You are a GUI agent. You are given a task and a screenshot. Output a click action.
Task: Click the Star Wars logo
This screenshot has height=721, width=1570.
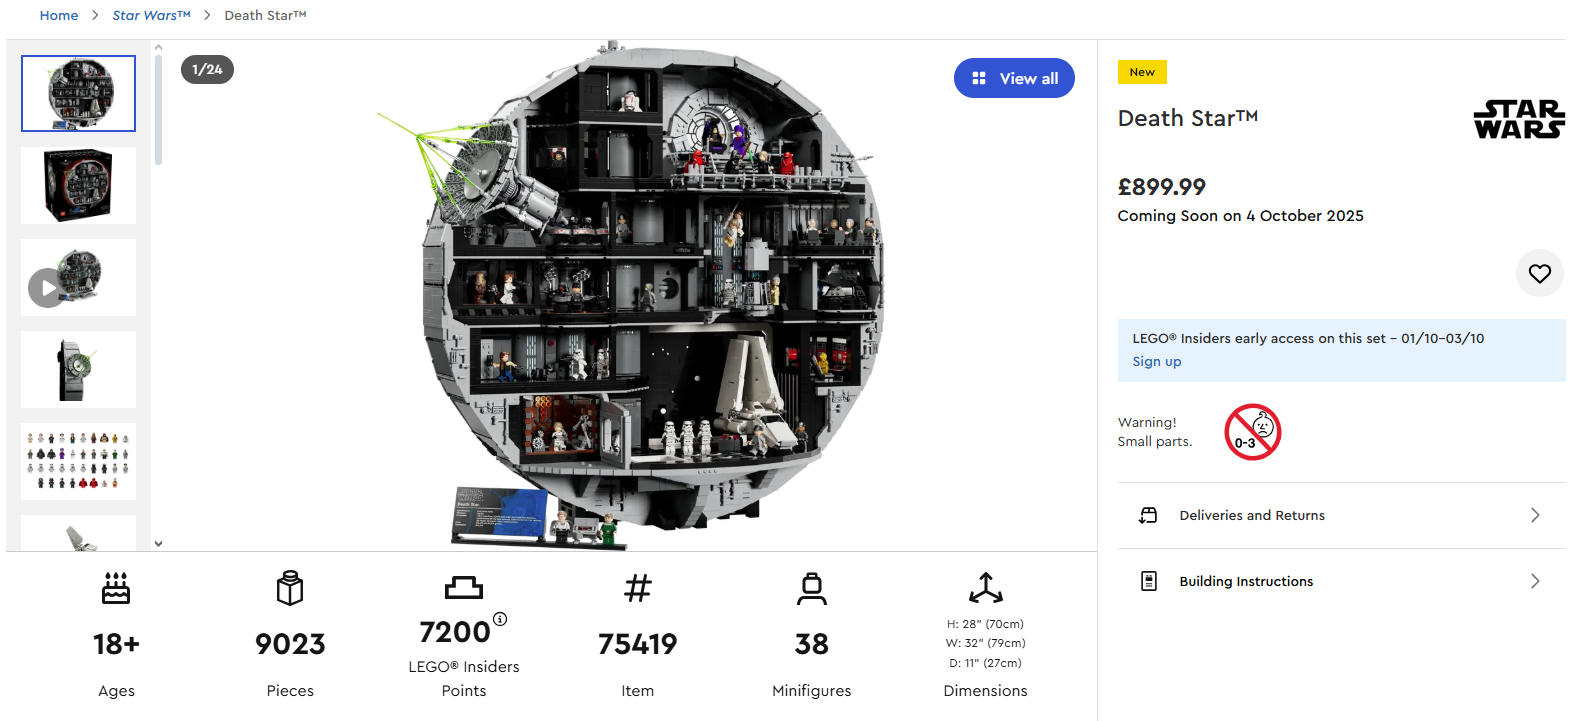[1518, 119]
